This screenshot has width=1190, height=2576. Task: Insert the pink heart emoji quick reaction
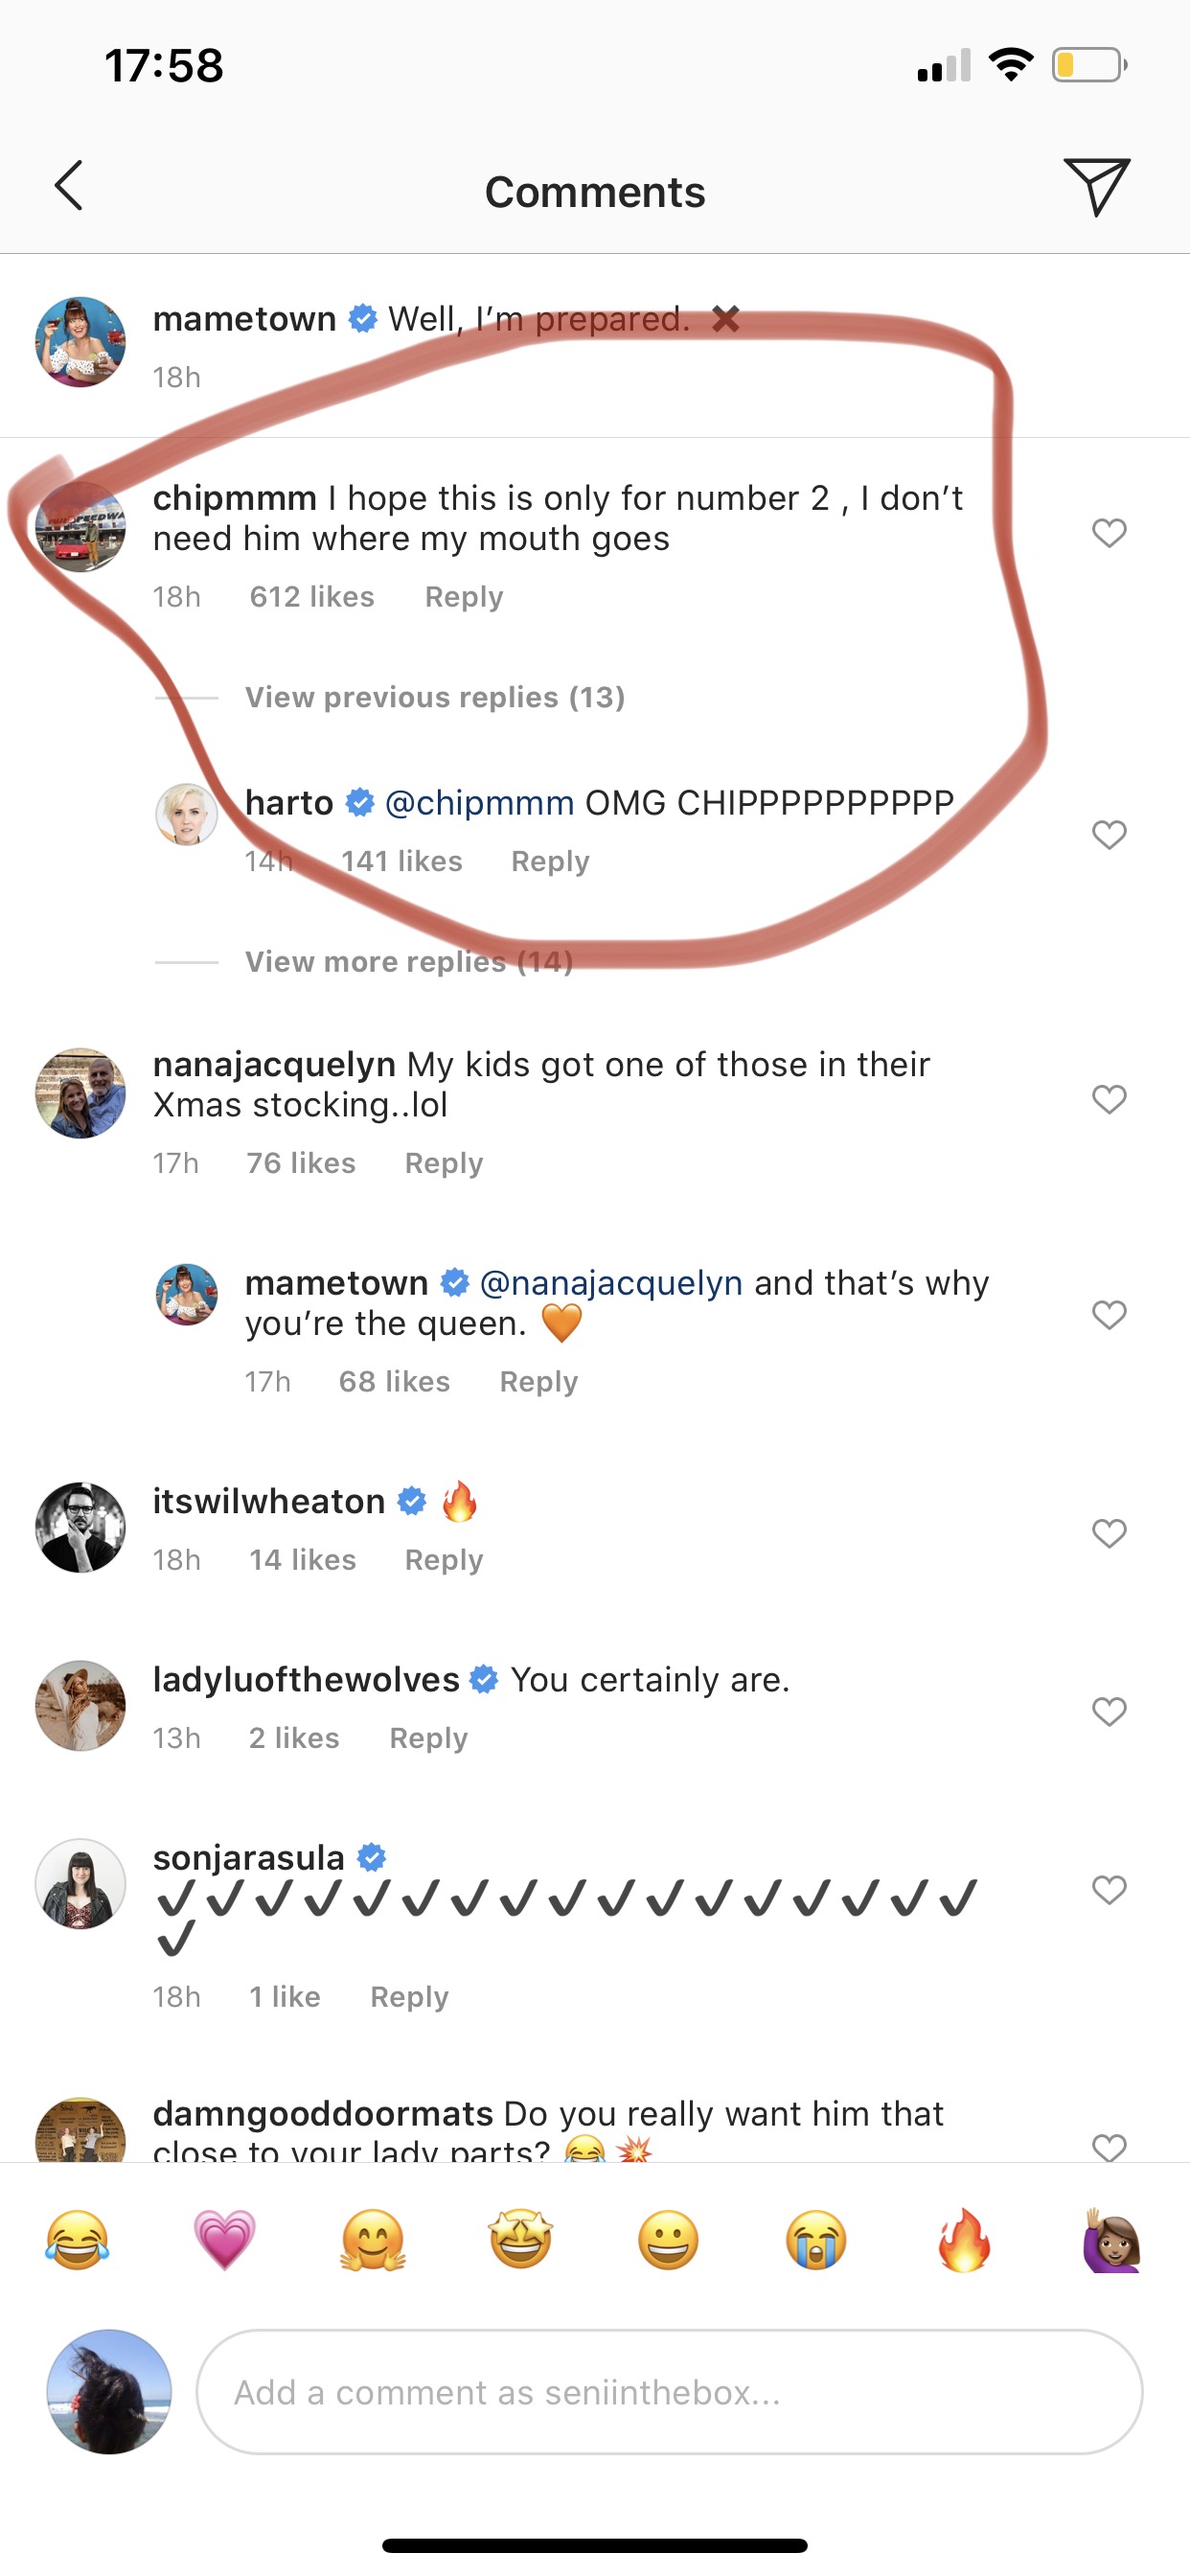225,2240
